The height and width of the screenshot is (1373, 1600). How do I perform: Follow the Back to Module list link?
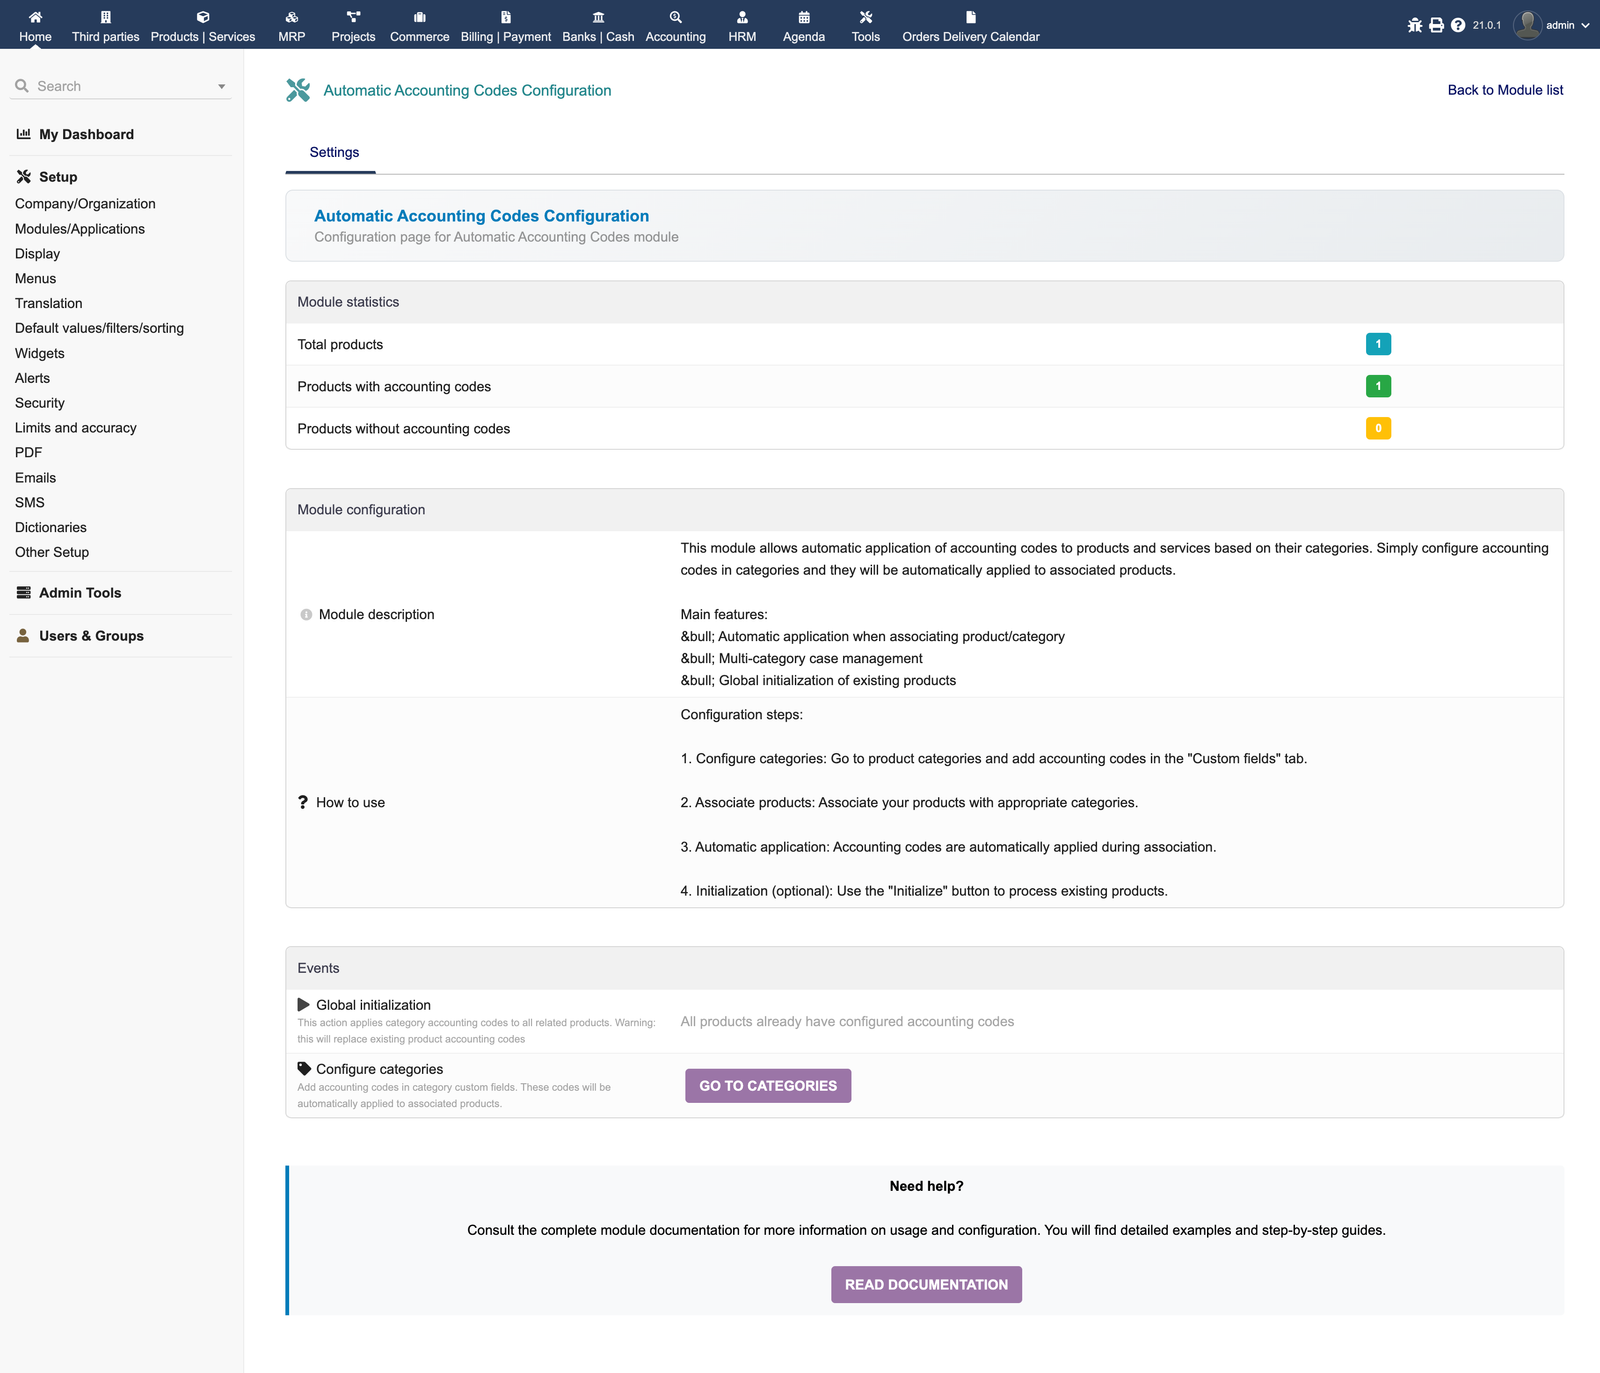(x=1505, y=90)
